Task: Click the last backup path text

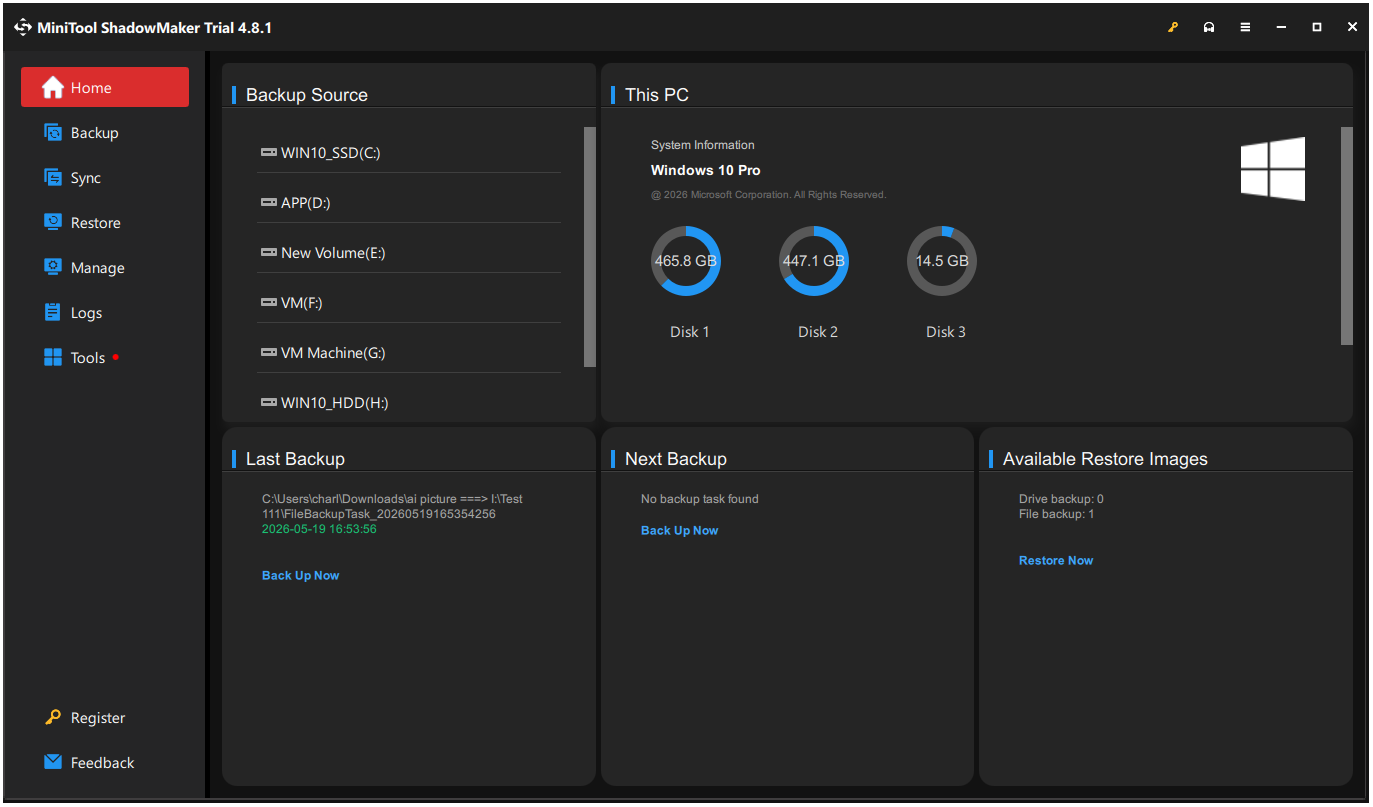Action: coord(392,506)
